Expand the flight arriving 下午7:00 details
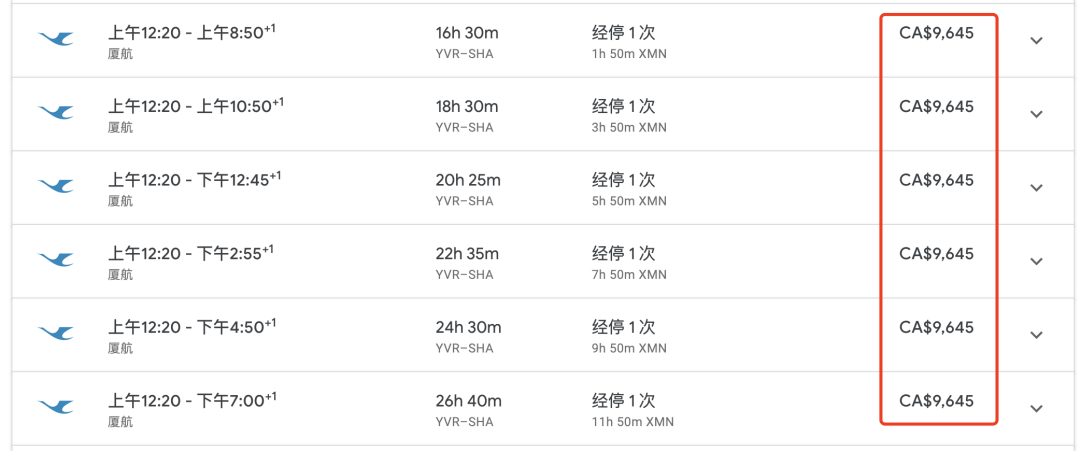Screen dimensions: 1080x451 click(x=1037, y=409)
